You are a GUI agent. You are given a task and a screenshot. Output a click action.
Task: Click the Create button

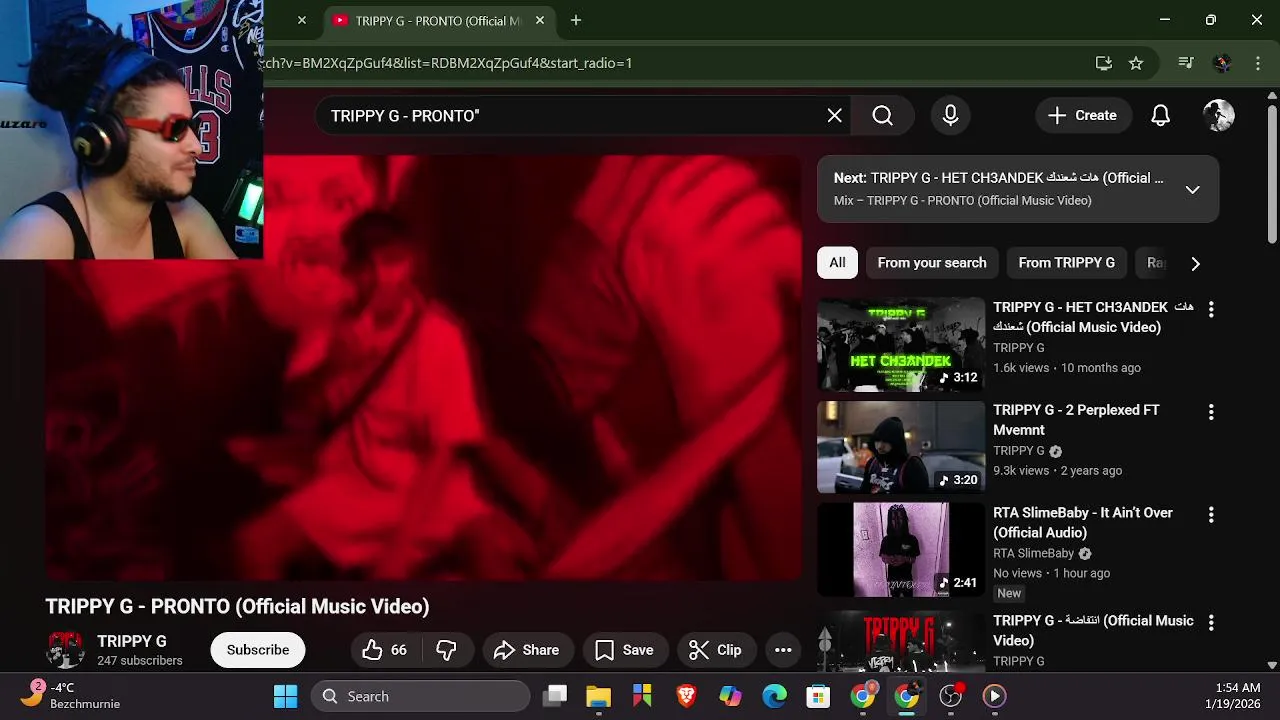pyautogui.click(x=1082, y=116)
